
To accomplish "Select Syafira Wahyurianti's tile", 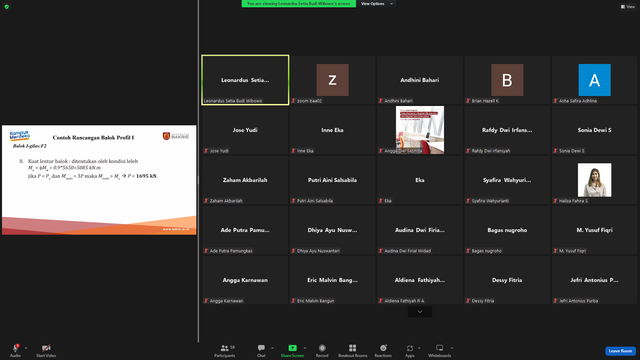I will [507, 180].
